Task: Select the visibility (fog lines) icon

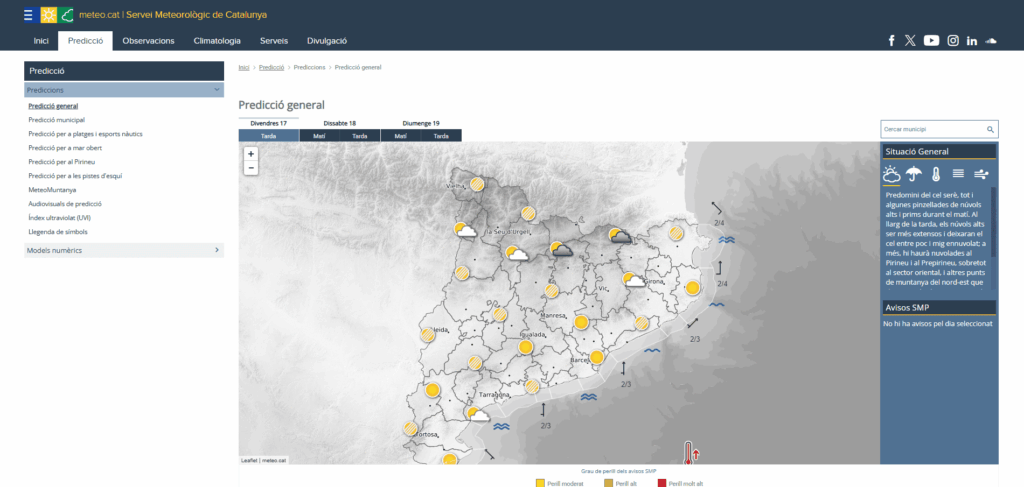Action: (x=958, y=174)
